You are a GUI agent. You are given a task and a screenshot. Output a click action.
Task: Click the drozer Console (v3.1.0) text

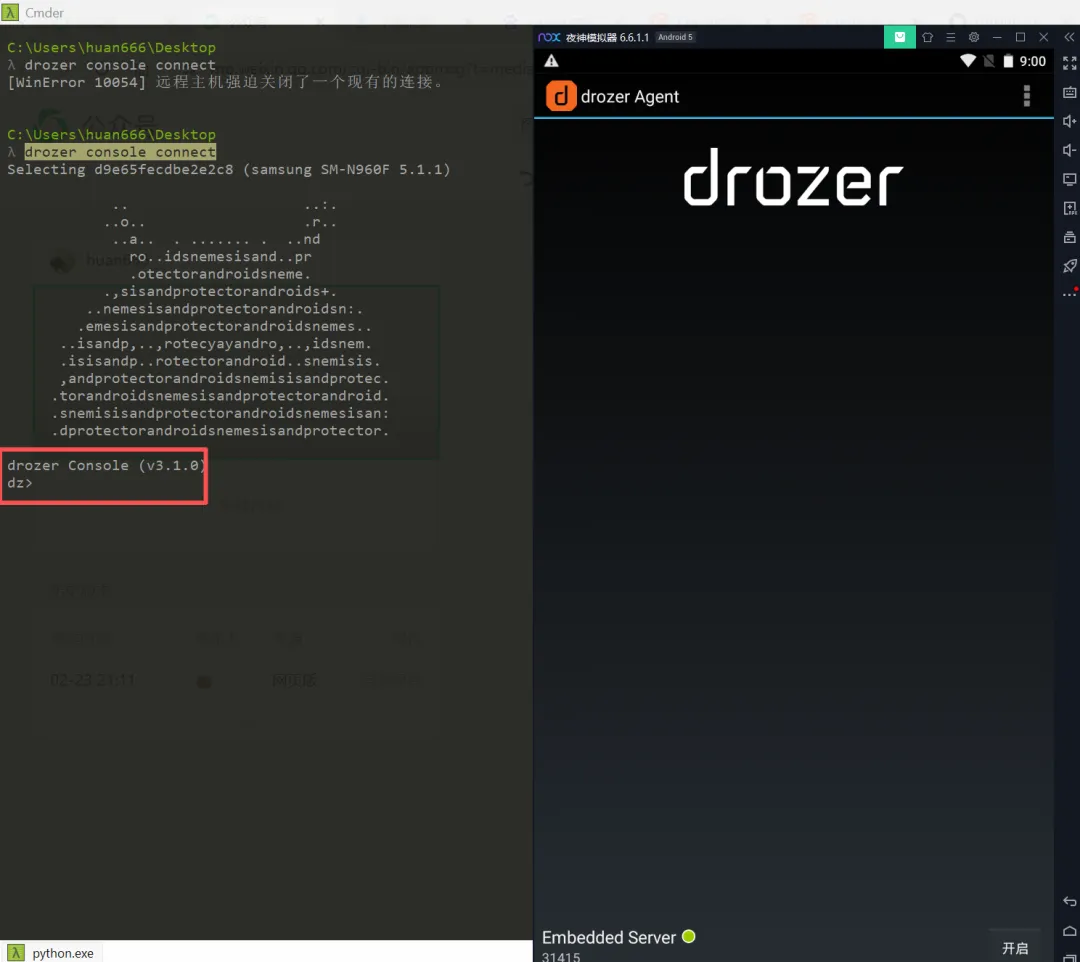(107, 466)
